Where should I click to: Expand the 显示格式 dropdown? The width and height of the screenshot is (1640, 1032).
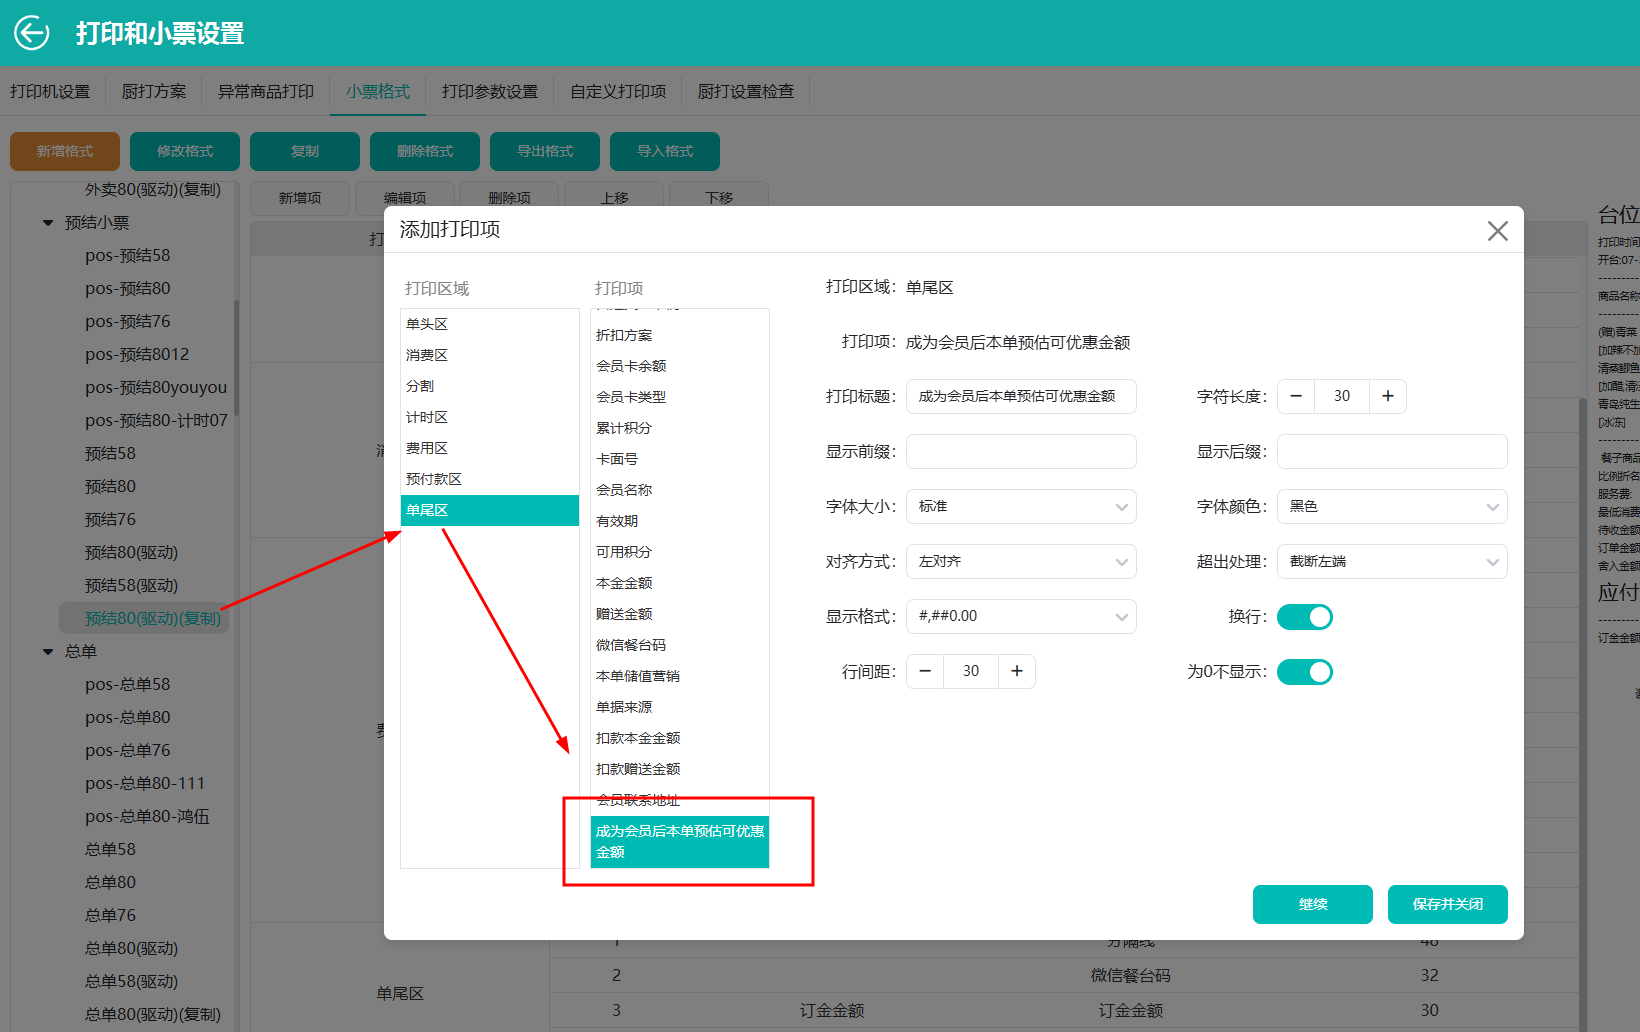coord(1021,617)
